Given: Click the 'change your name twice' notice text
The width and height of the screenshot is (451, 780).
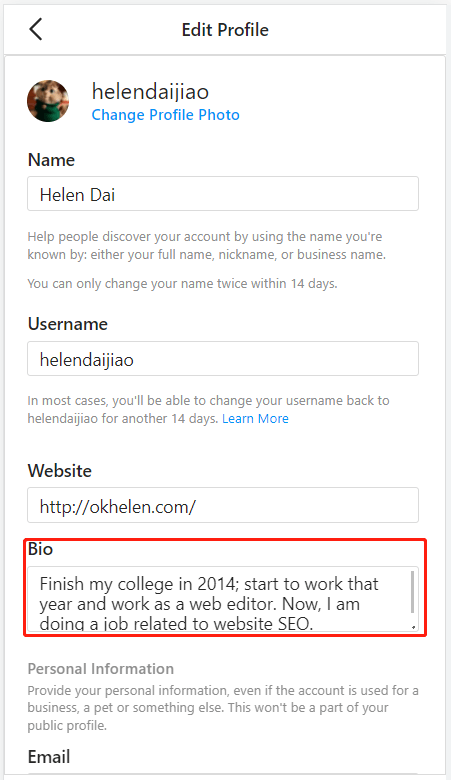Looking at the screenshot, I should [182, 284].
